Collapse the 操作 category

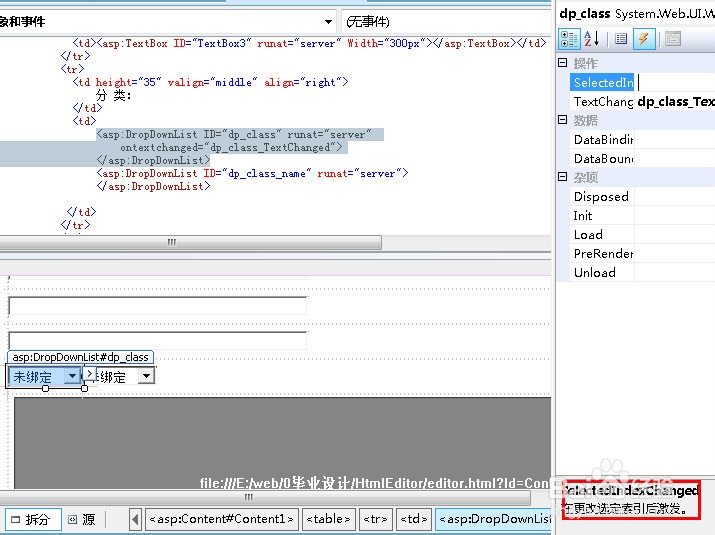pyautogui.click(x=563, y=63)
